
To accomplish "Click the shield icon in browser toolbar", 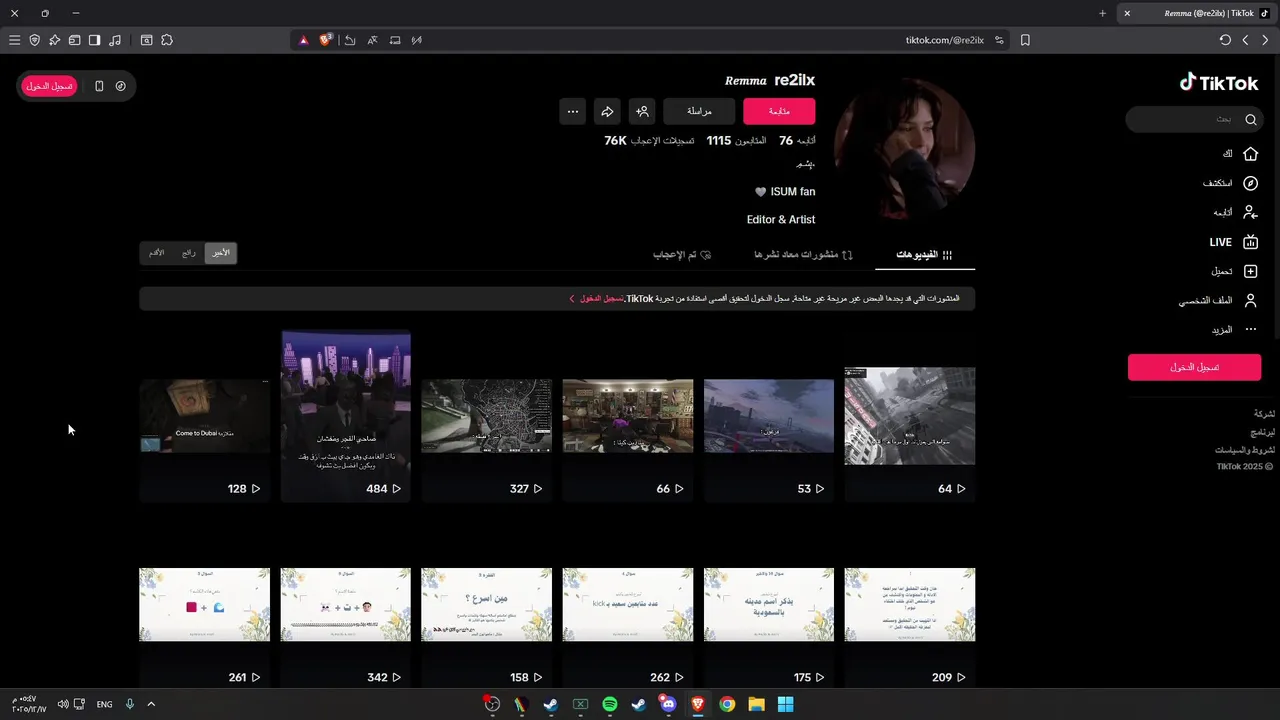I will [34, 40].
